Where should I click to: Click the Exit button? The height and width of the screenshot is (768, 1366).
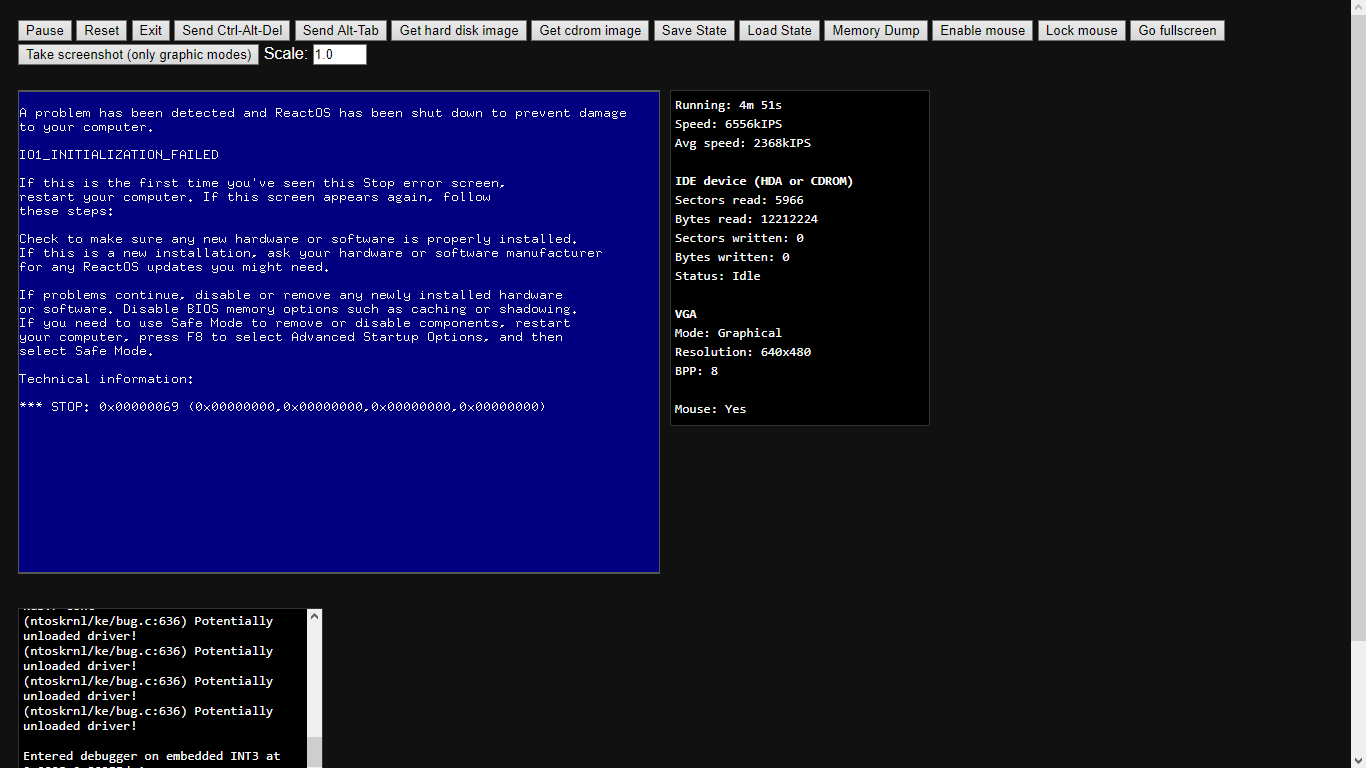coord(151,30)
